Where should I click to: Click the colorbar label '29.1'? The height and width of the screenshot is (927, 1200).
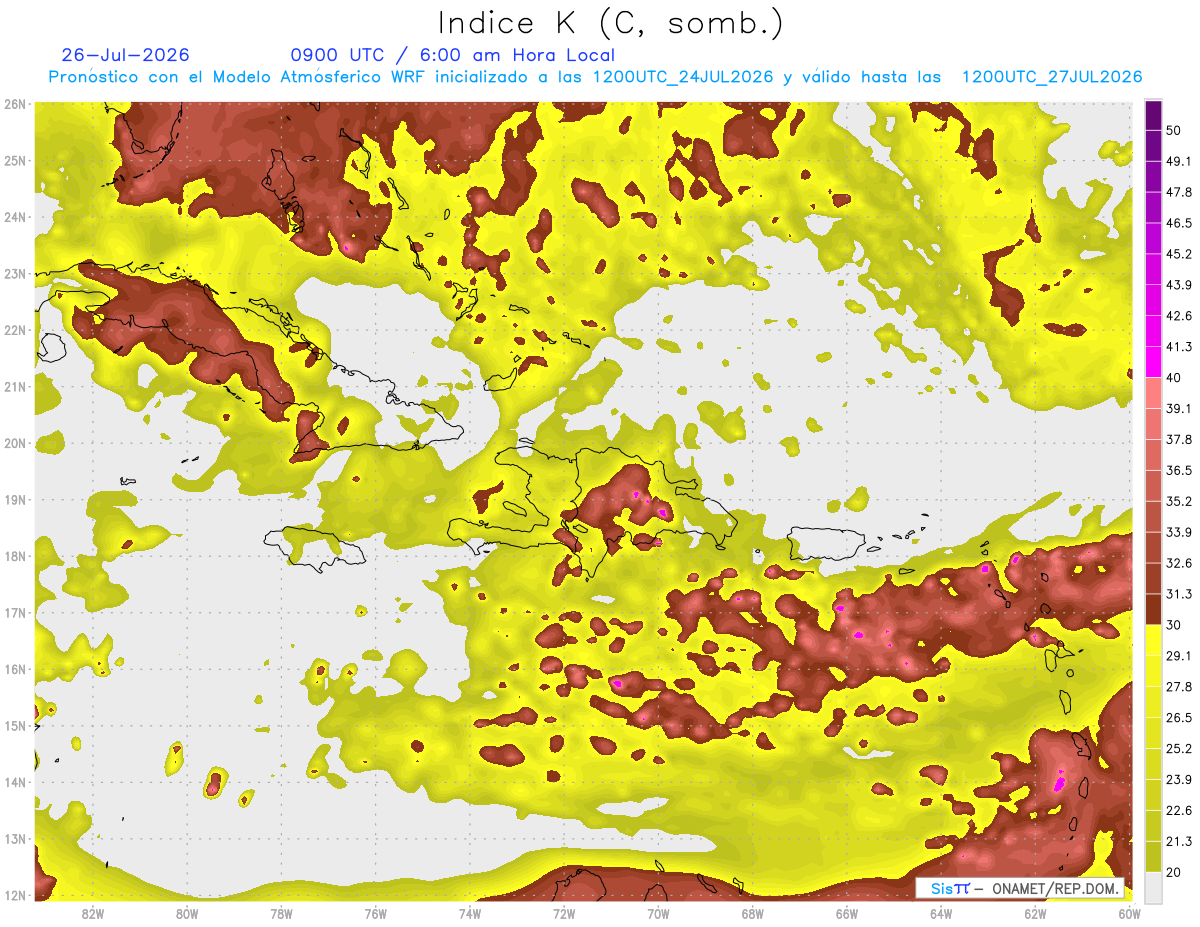pyautogui.click(x=1179, y=655)
